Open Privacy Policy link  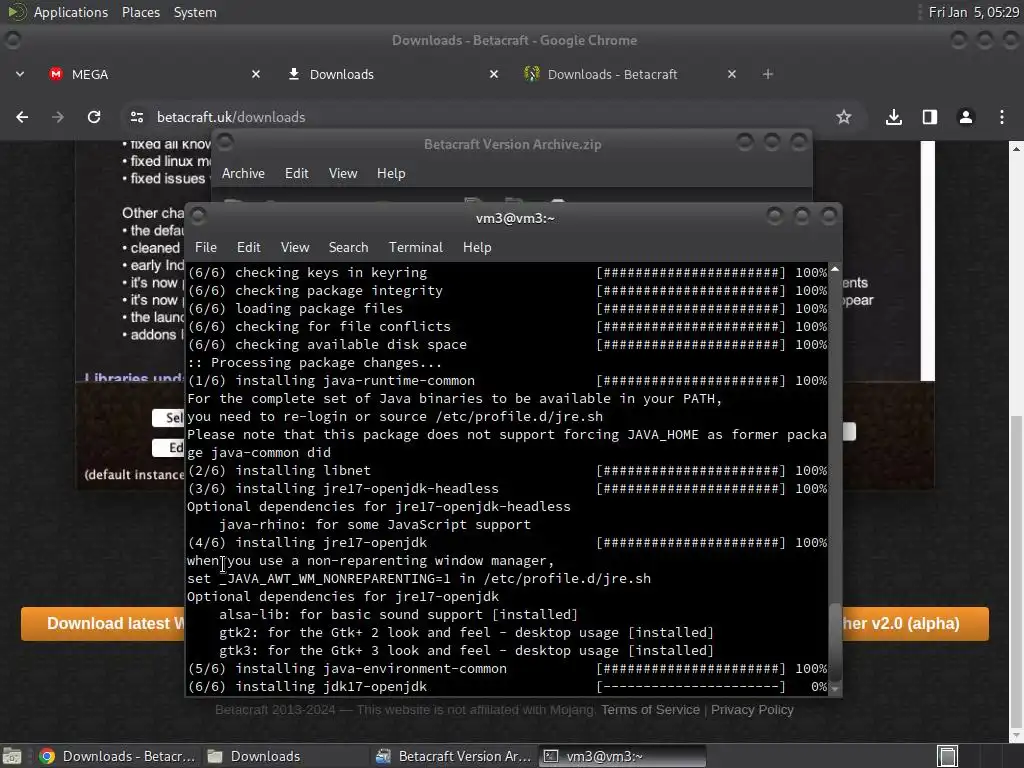click(752, 710)
